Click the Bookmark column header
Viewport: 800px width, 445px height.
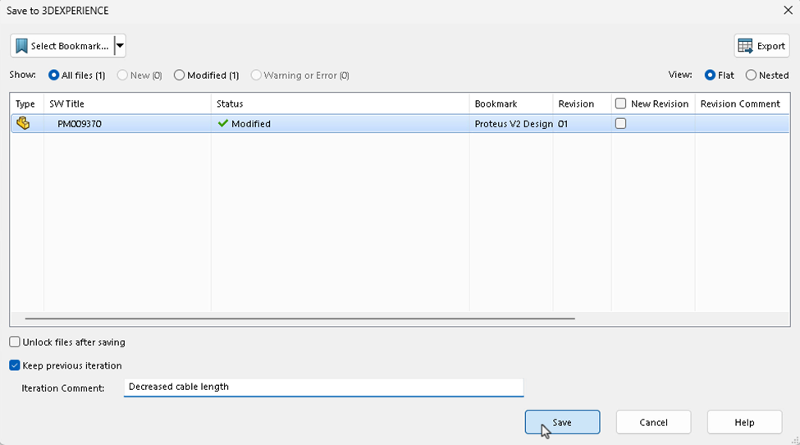(511, 104)
